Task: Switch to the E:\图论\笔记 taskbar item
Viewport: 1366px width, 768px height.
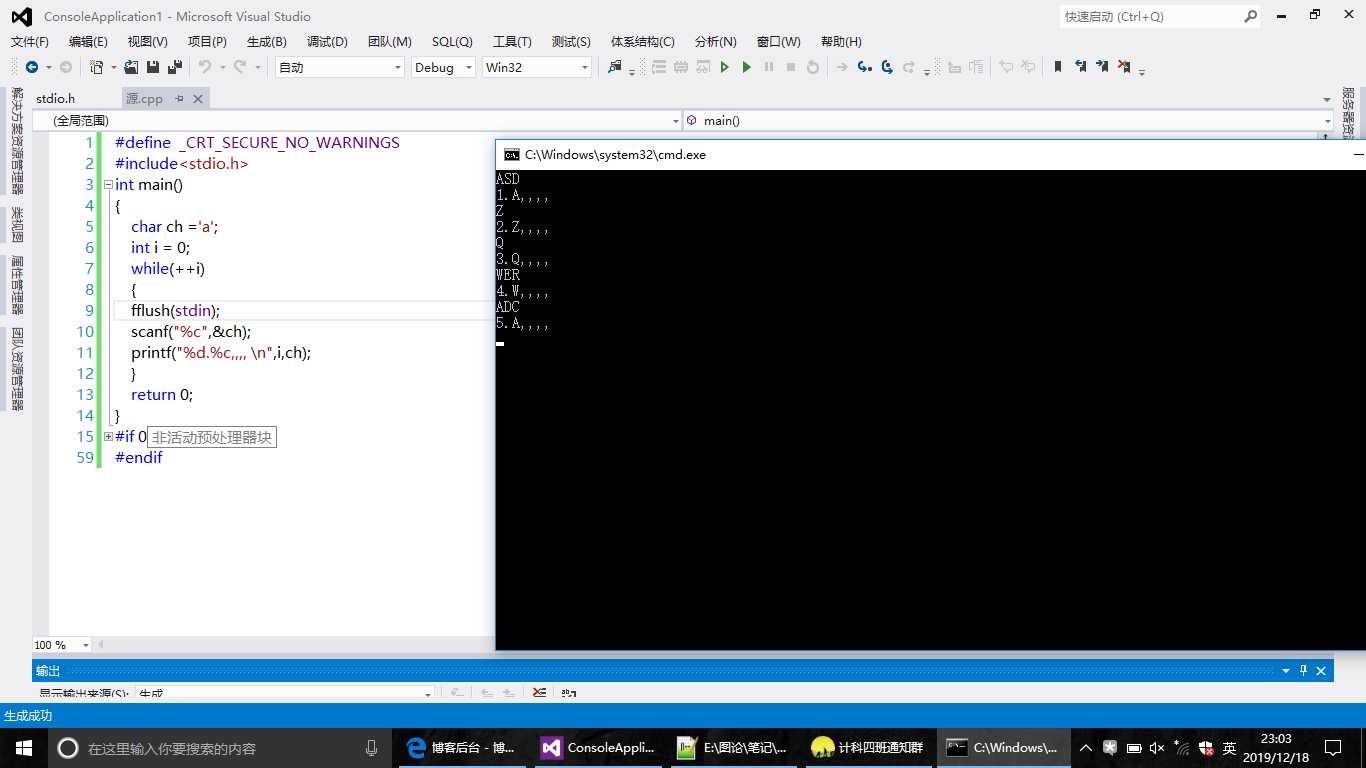Action: [x=732, y=747]
